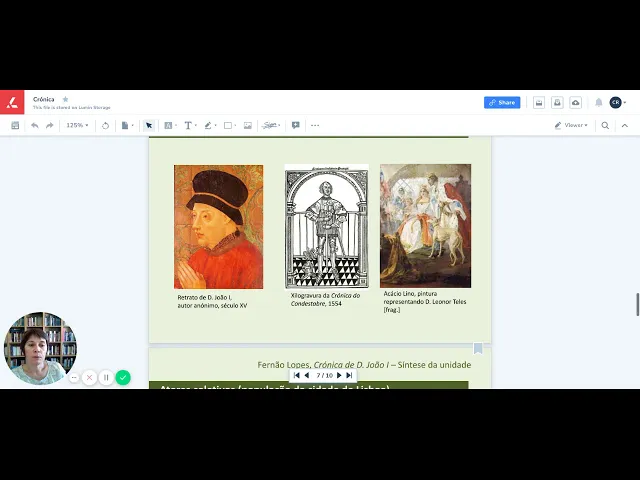640x480 pixels.
Task: Click 'Xilogravura da Crónica do Condestabre' caption
Action: [325, 300]
